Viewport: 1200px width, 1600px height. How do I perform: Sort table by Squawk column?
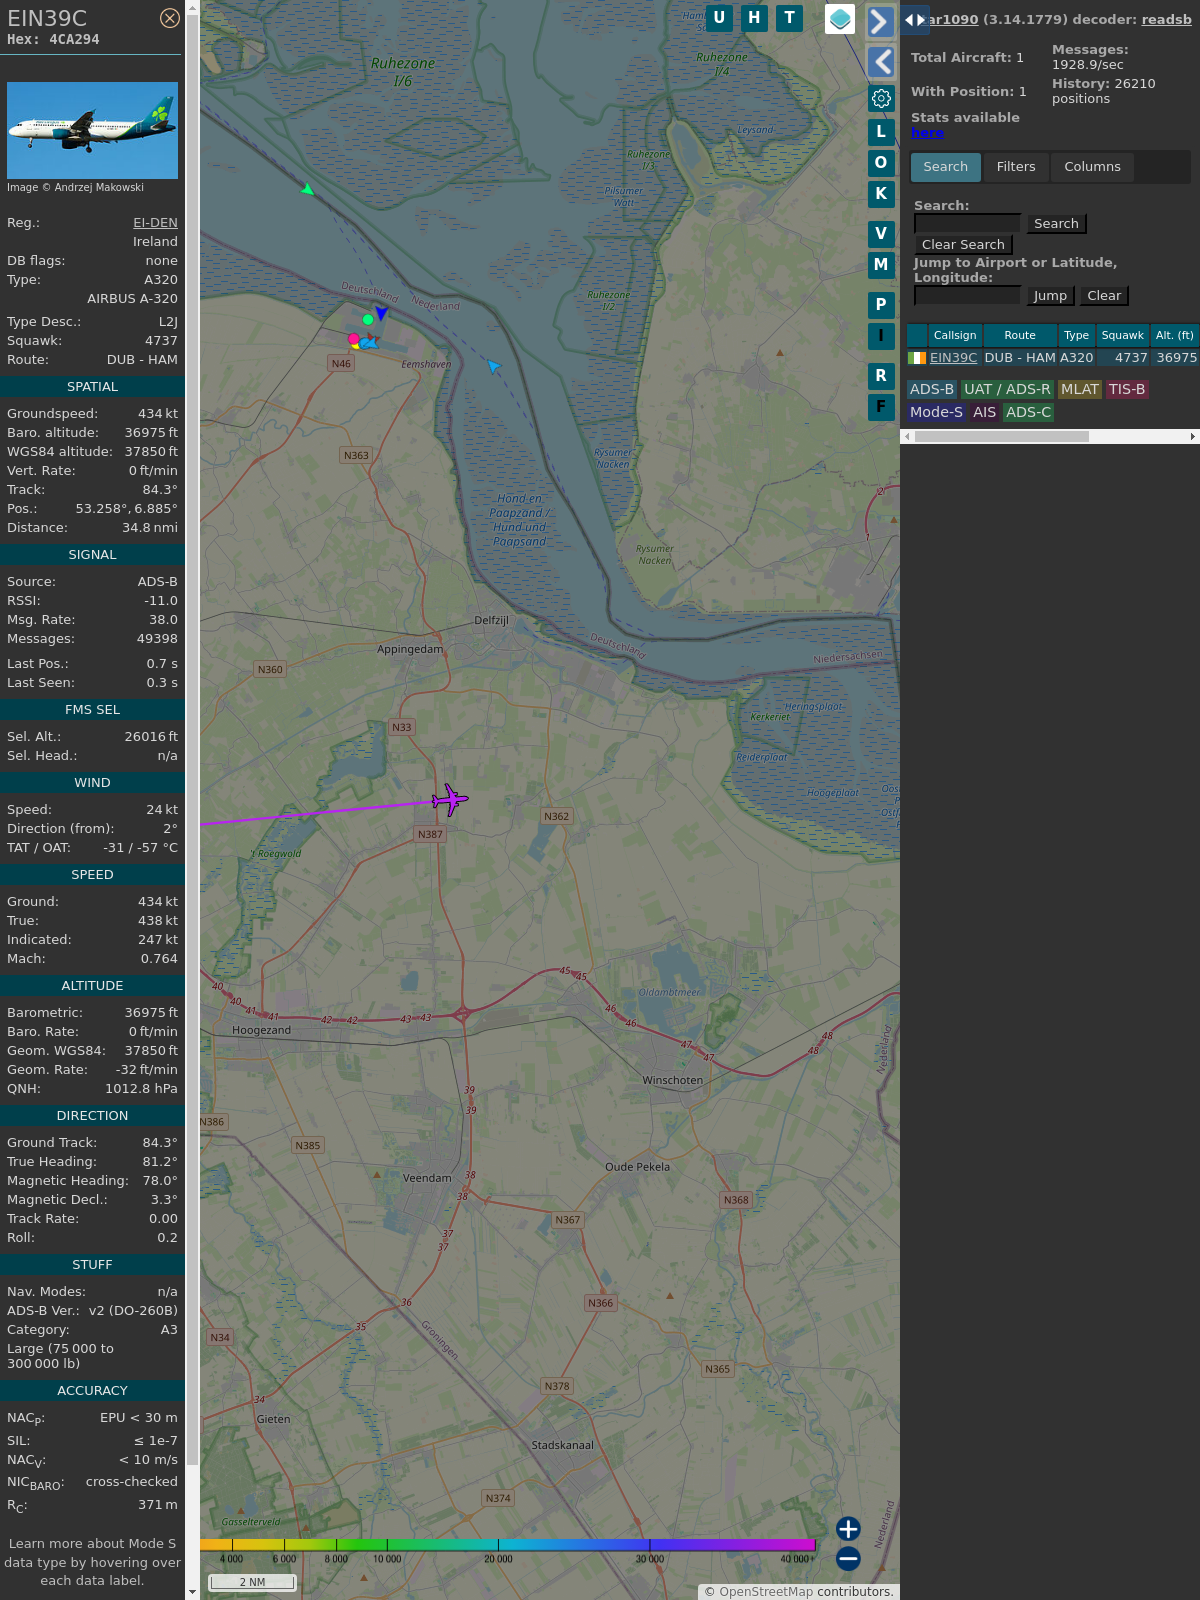pyautogui.click(x=1123, y=336)
